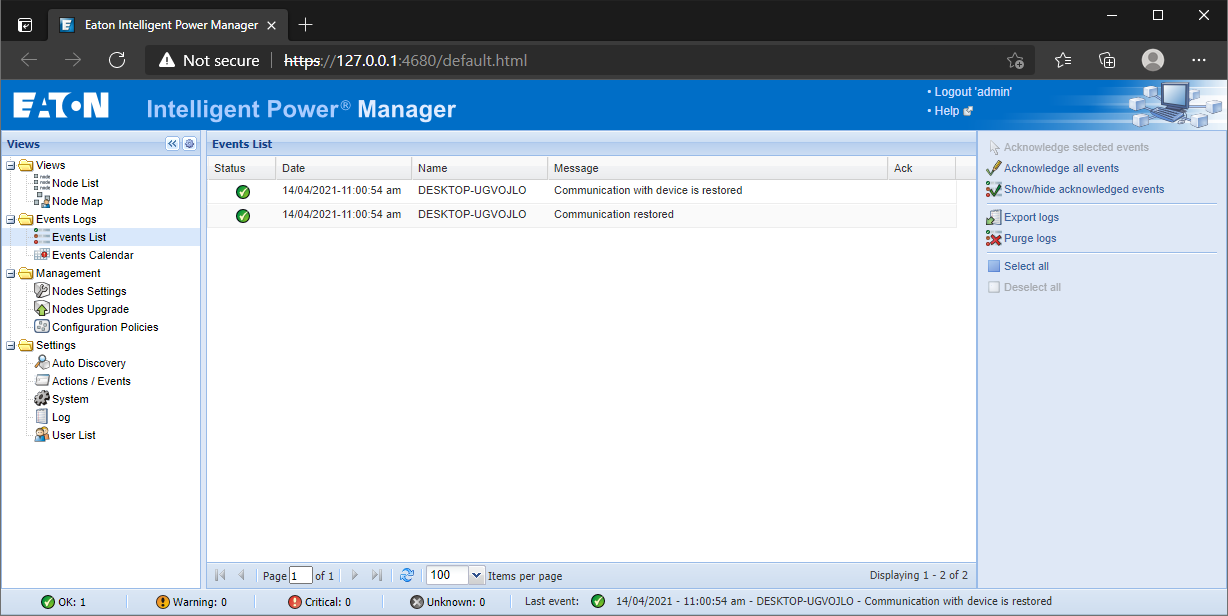Click the Select all icon
The image size is (1228, 616).
[994, 266]
